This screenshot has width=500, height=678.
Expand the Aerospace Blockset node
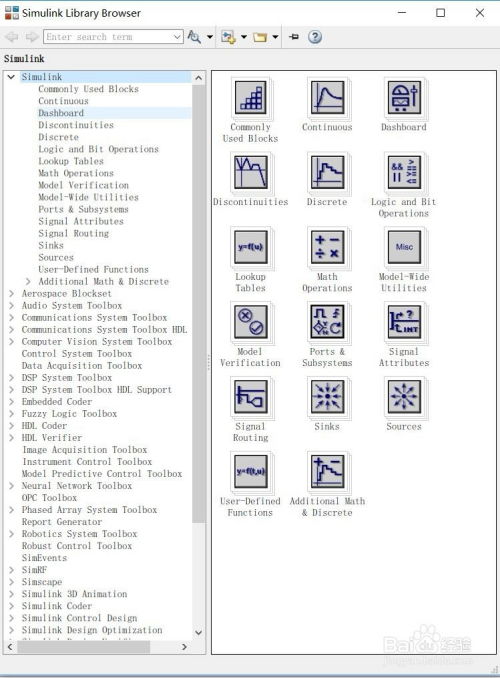click(x=12, y=294)
